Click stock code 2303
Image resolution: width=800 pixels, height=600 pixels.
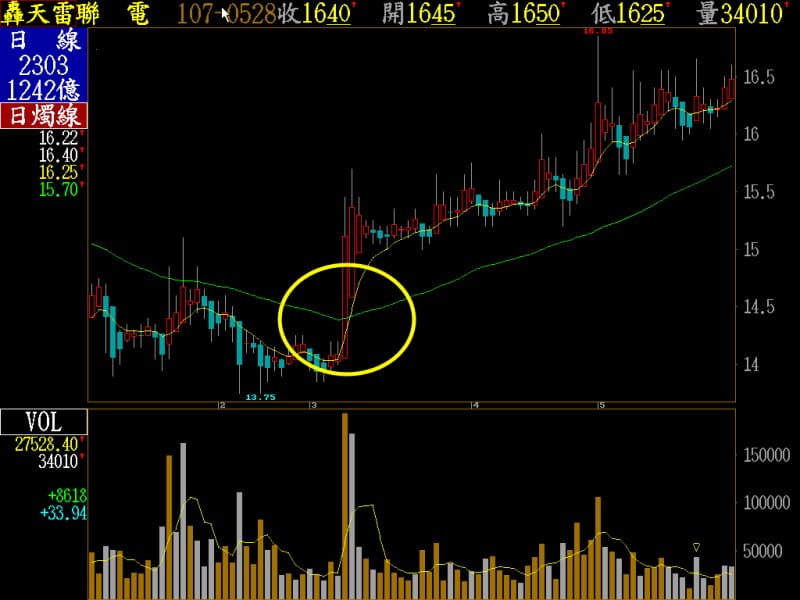pos(44,65)
